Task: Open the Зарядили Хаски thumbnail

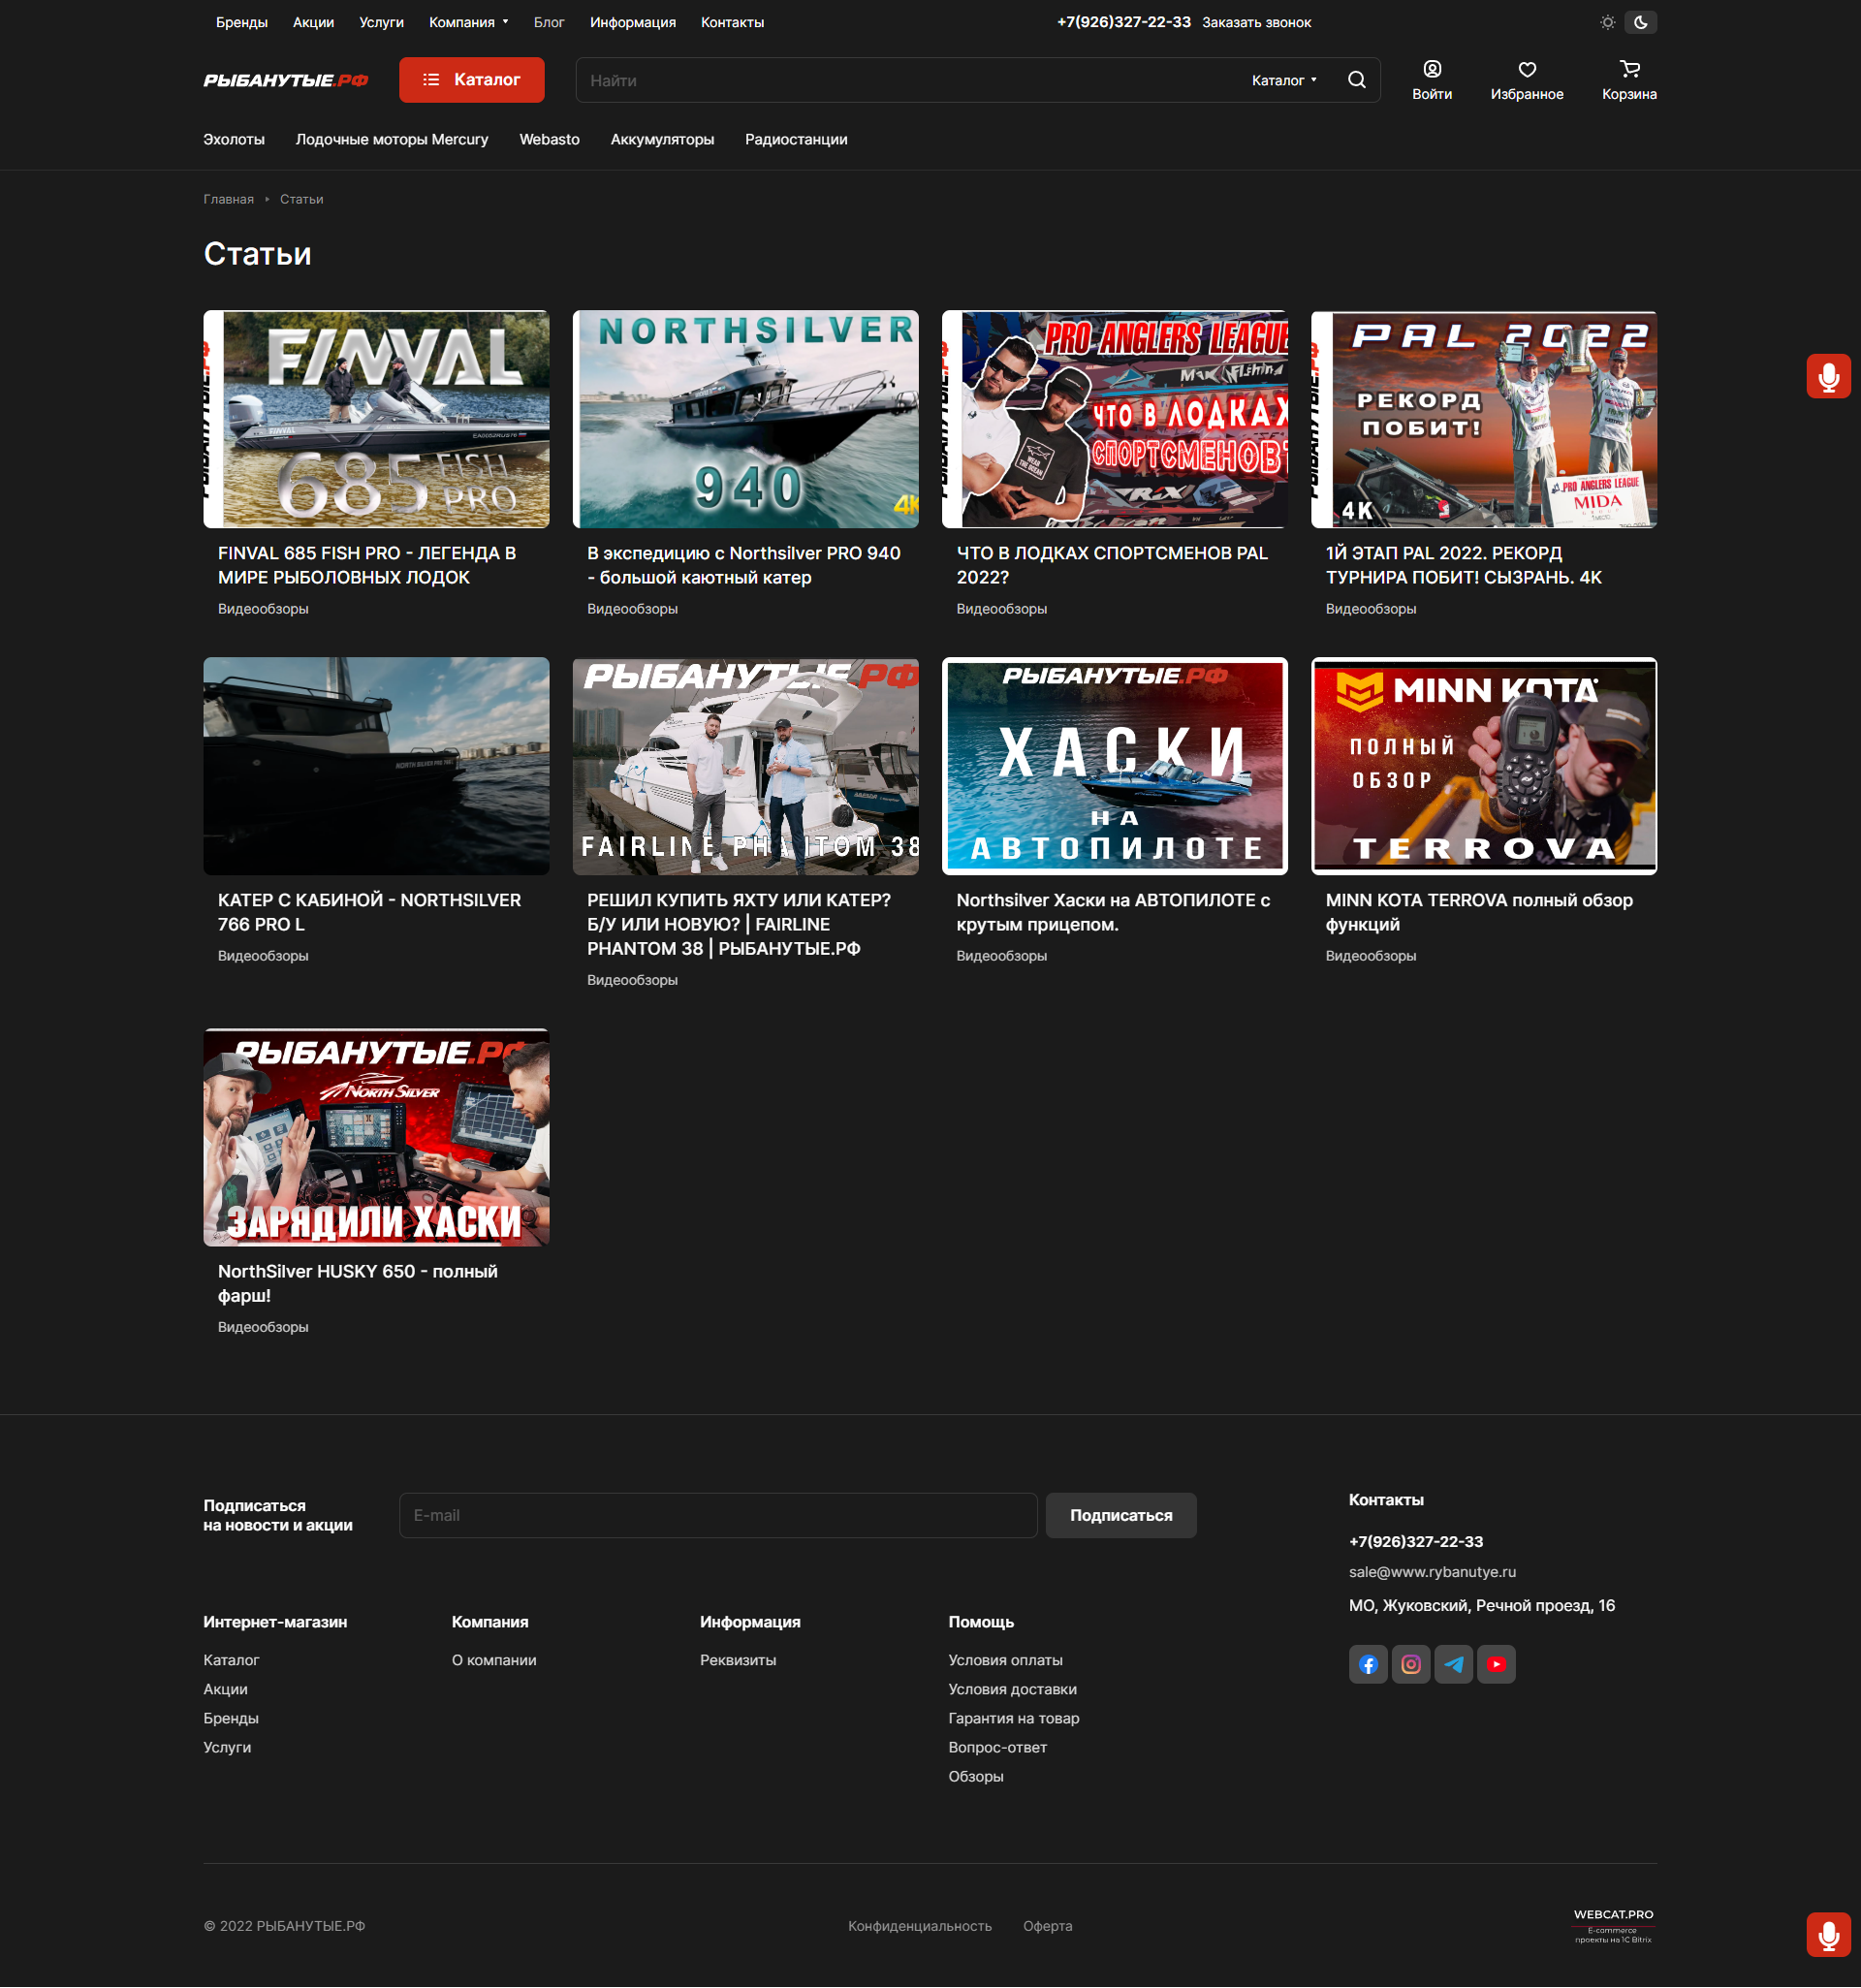Action: point(376,1137)
